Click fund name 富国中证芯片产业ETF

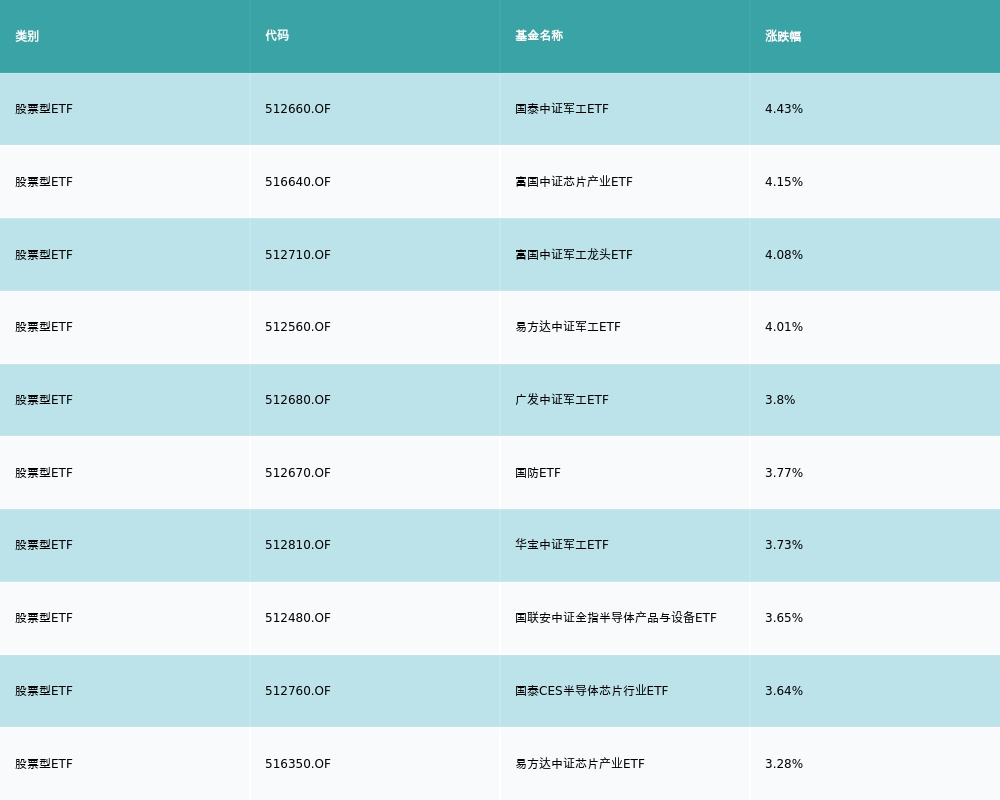(574, 182)
